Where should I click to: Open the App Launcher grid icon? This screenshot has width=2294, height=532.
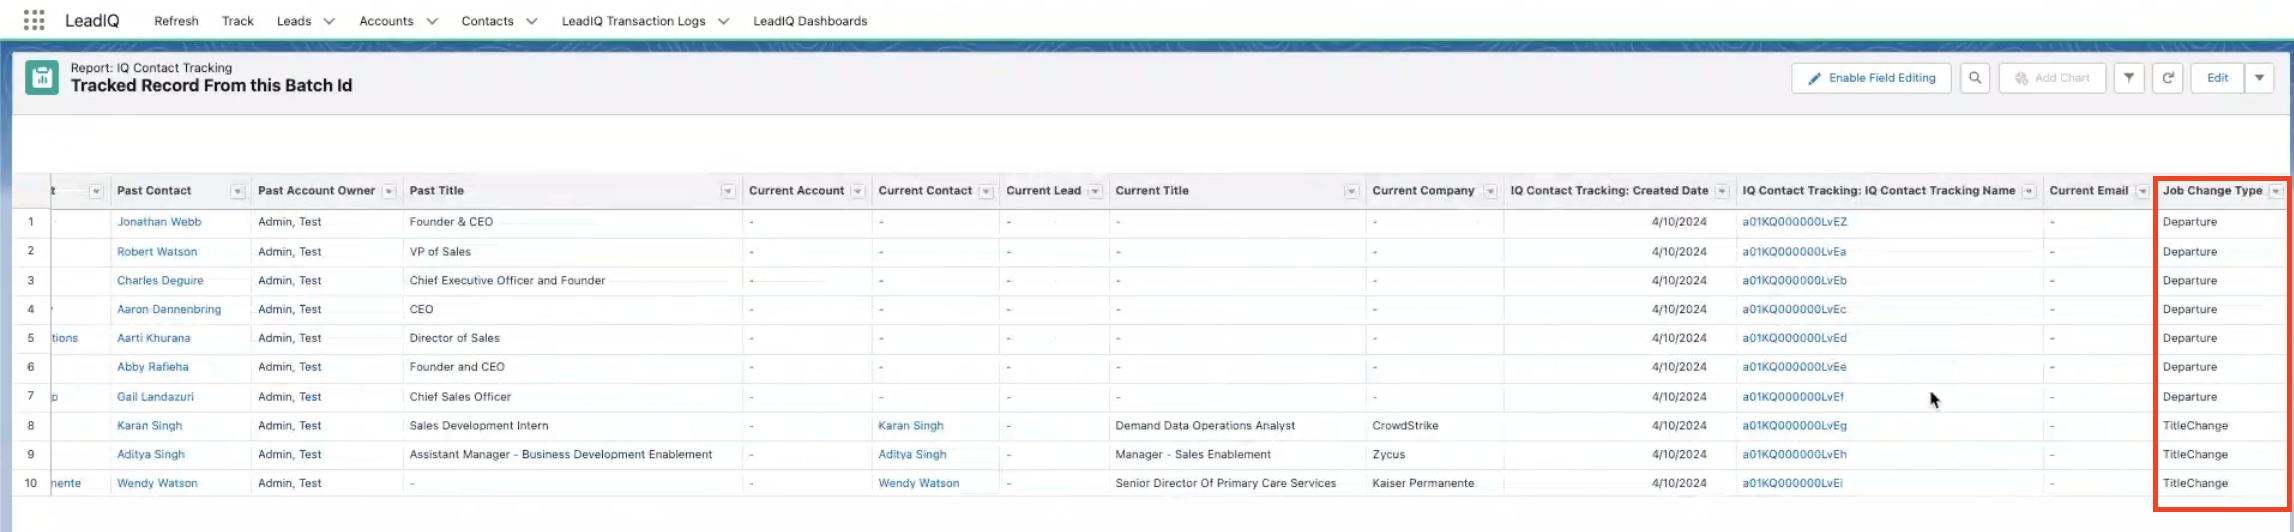[x=34, y=21]
